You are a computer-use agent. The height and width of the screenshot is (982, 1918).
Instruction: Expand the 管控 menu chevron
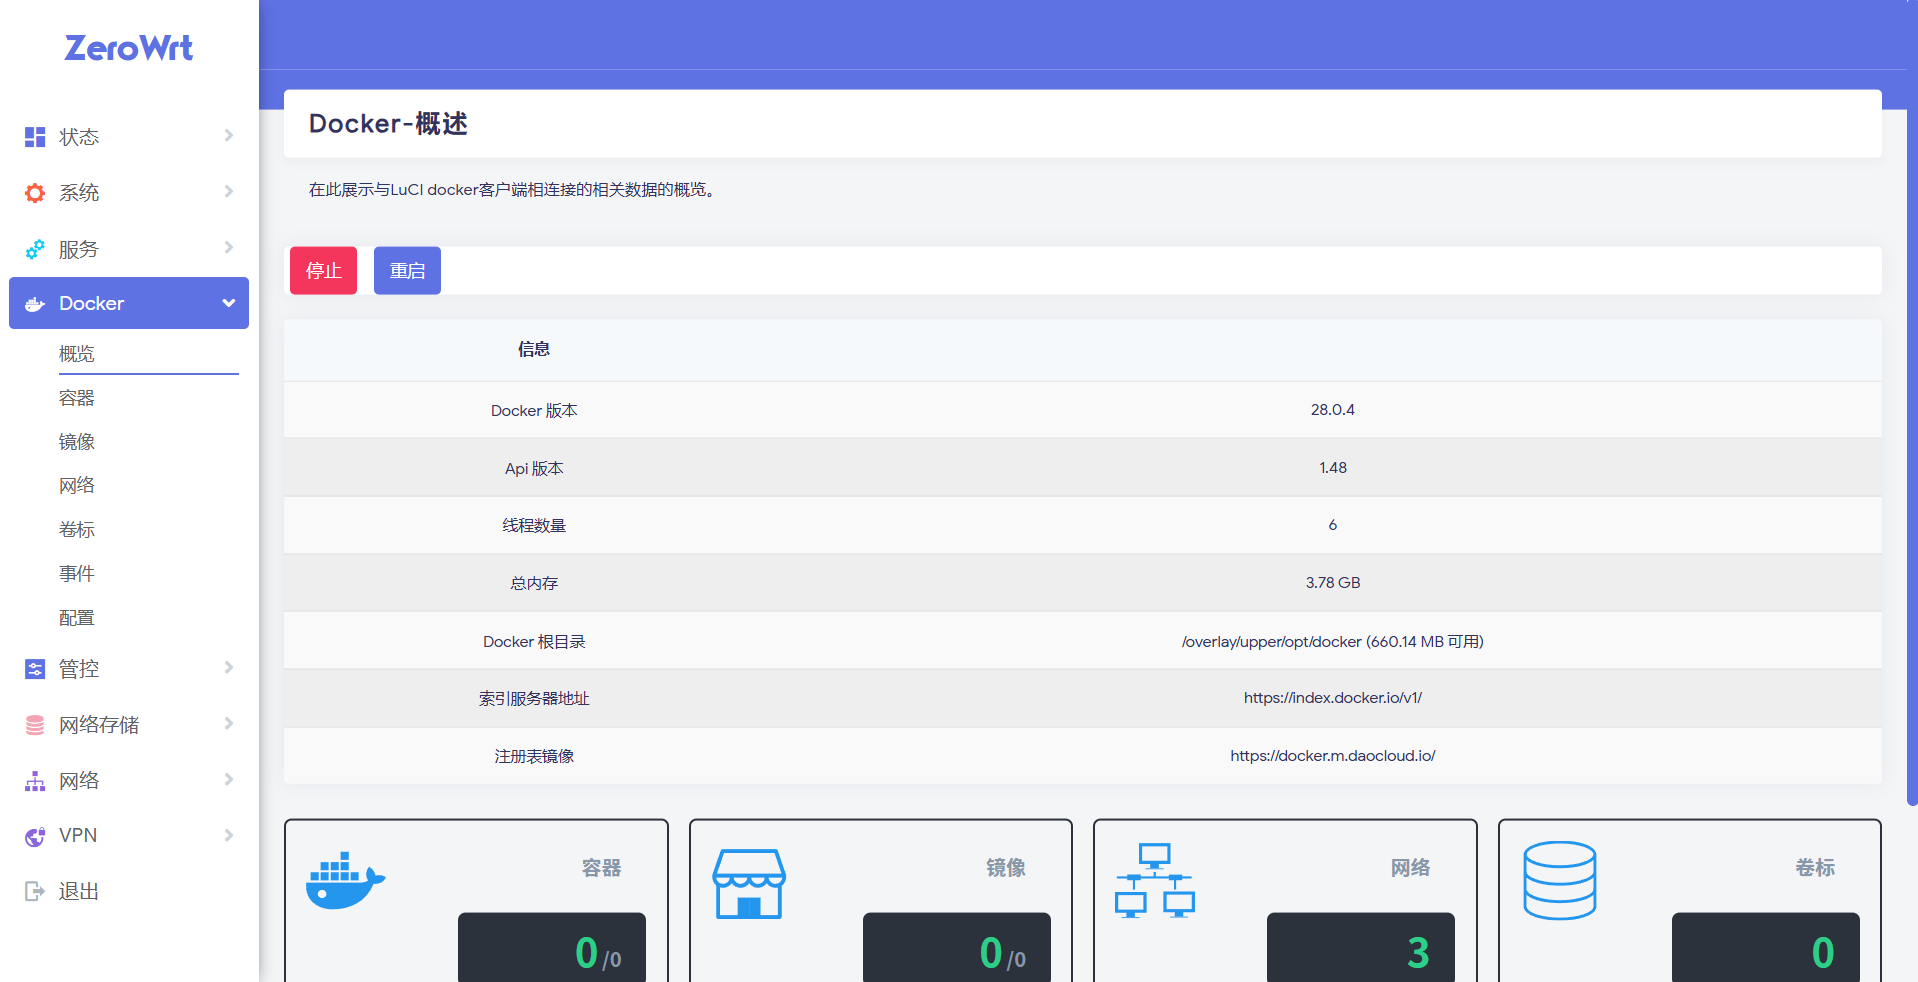pos(229,667)
